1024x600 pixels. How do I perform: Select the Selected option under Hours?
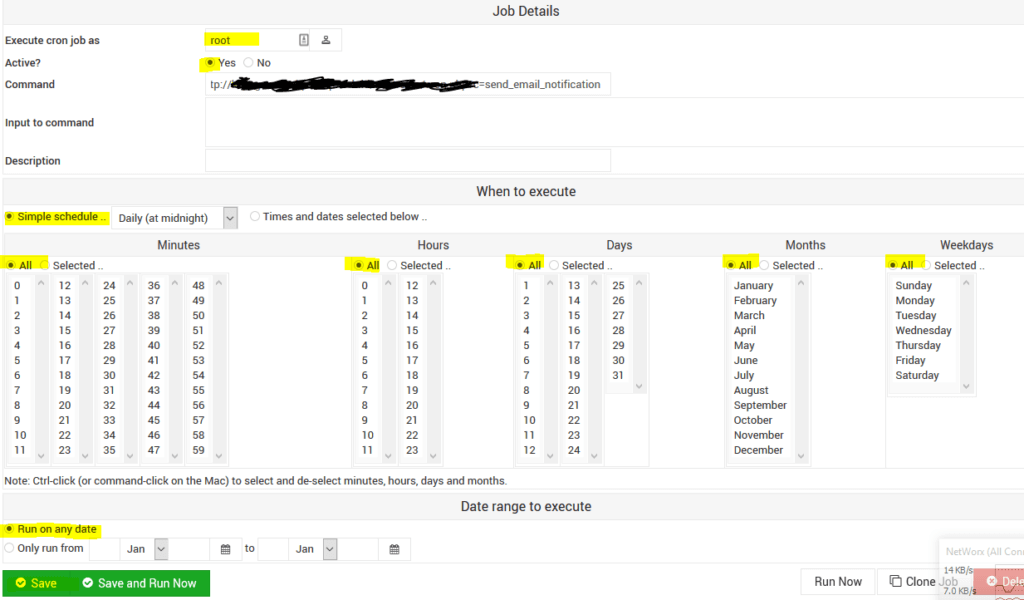coord(391,265)
